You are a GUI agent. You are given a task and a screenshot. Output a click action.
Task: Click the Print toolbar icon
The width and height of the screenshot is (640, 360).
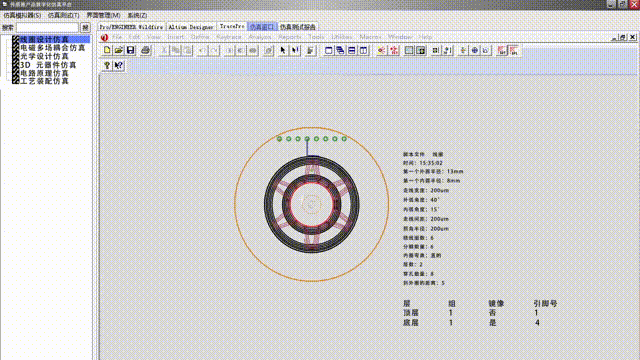pyautogui.click(x=145, y=50)
